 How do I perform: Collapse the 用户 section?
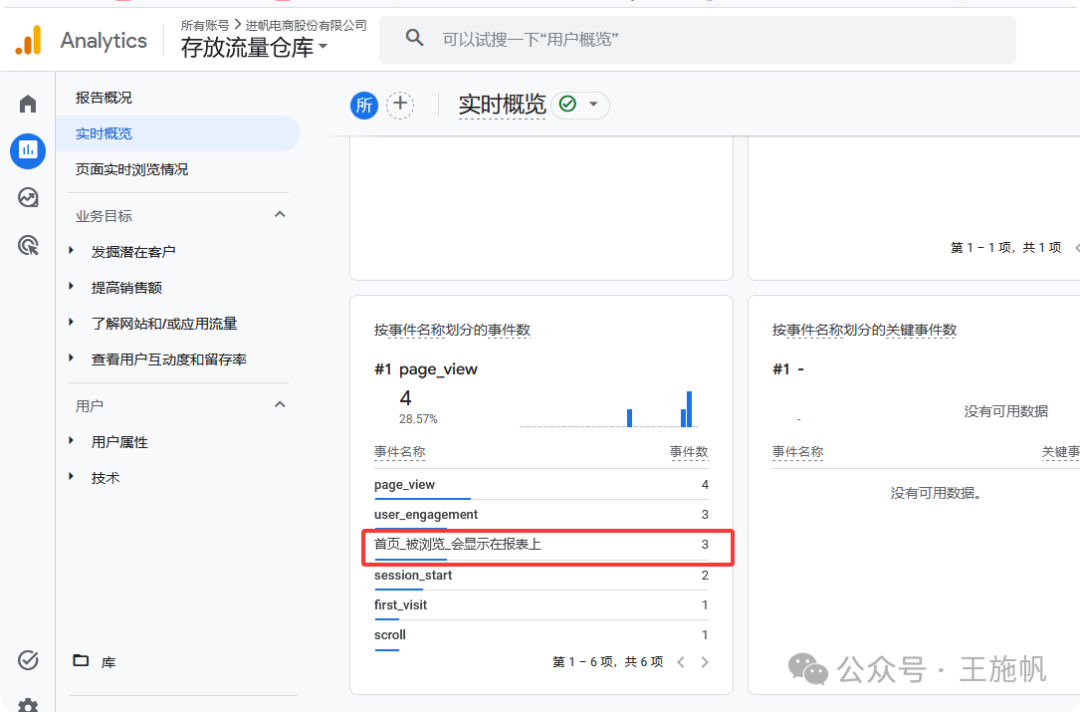(280, 404)
